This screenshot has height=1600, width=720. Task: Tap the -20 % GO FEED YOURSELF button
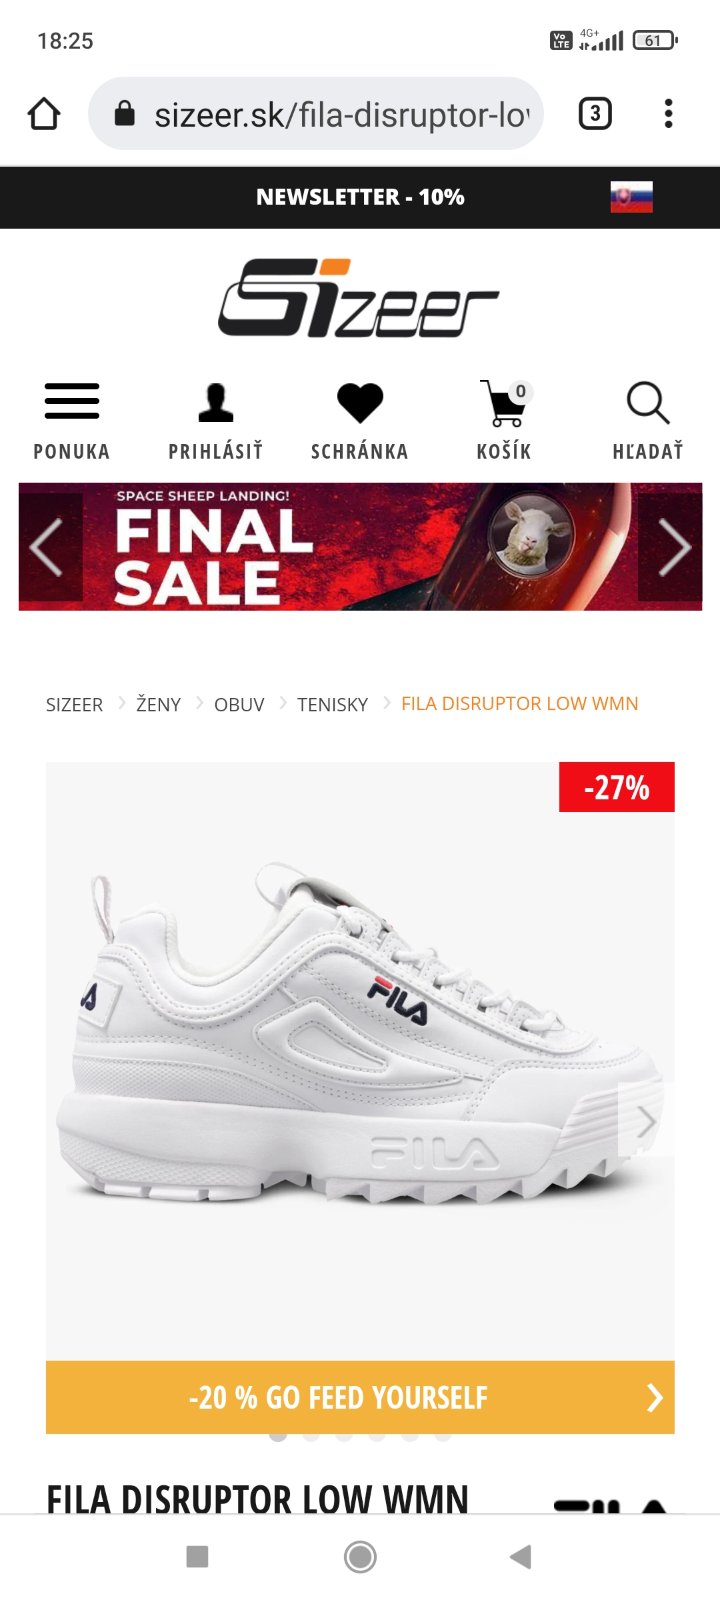(x=360, y=1397)
